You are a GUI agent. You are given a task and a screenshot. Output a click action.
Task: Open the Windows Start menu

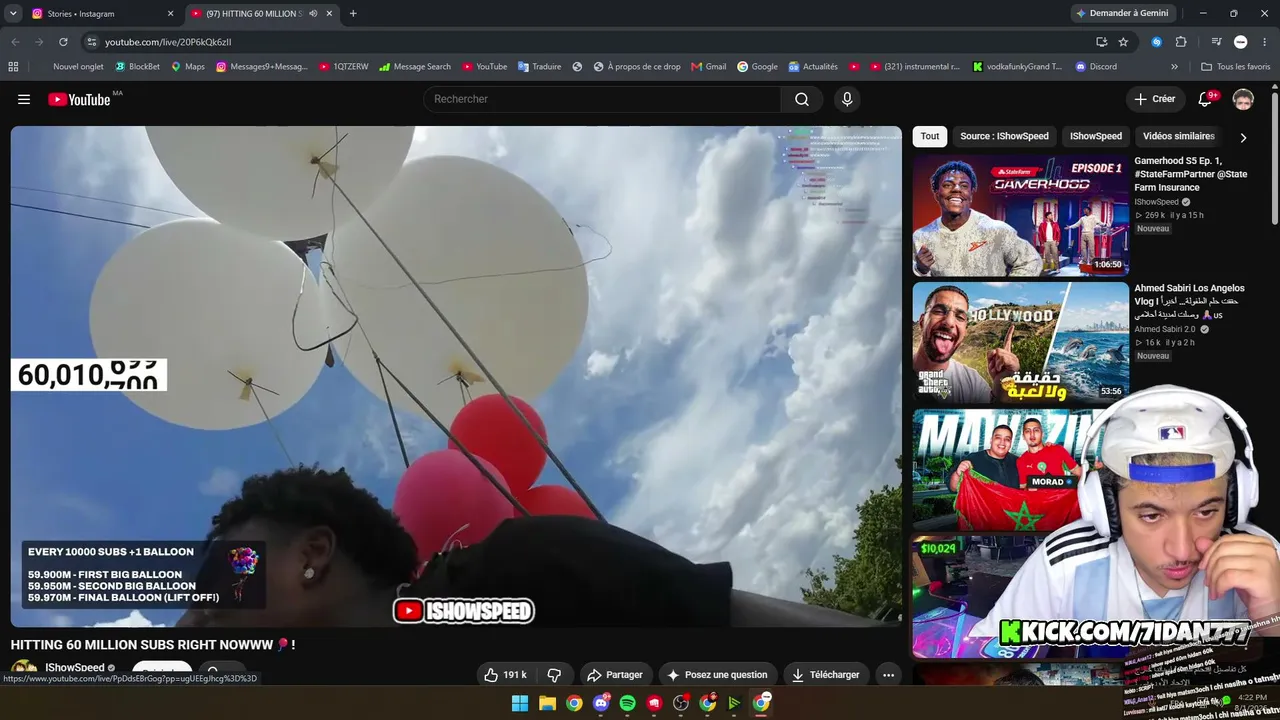click(520, 703)
